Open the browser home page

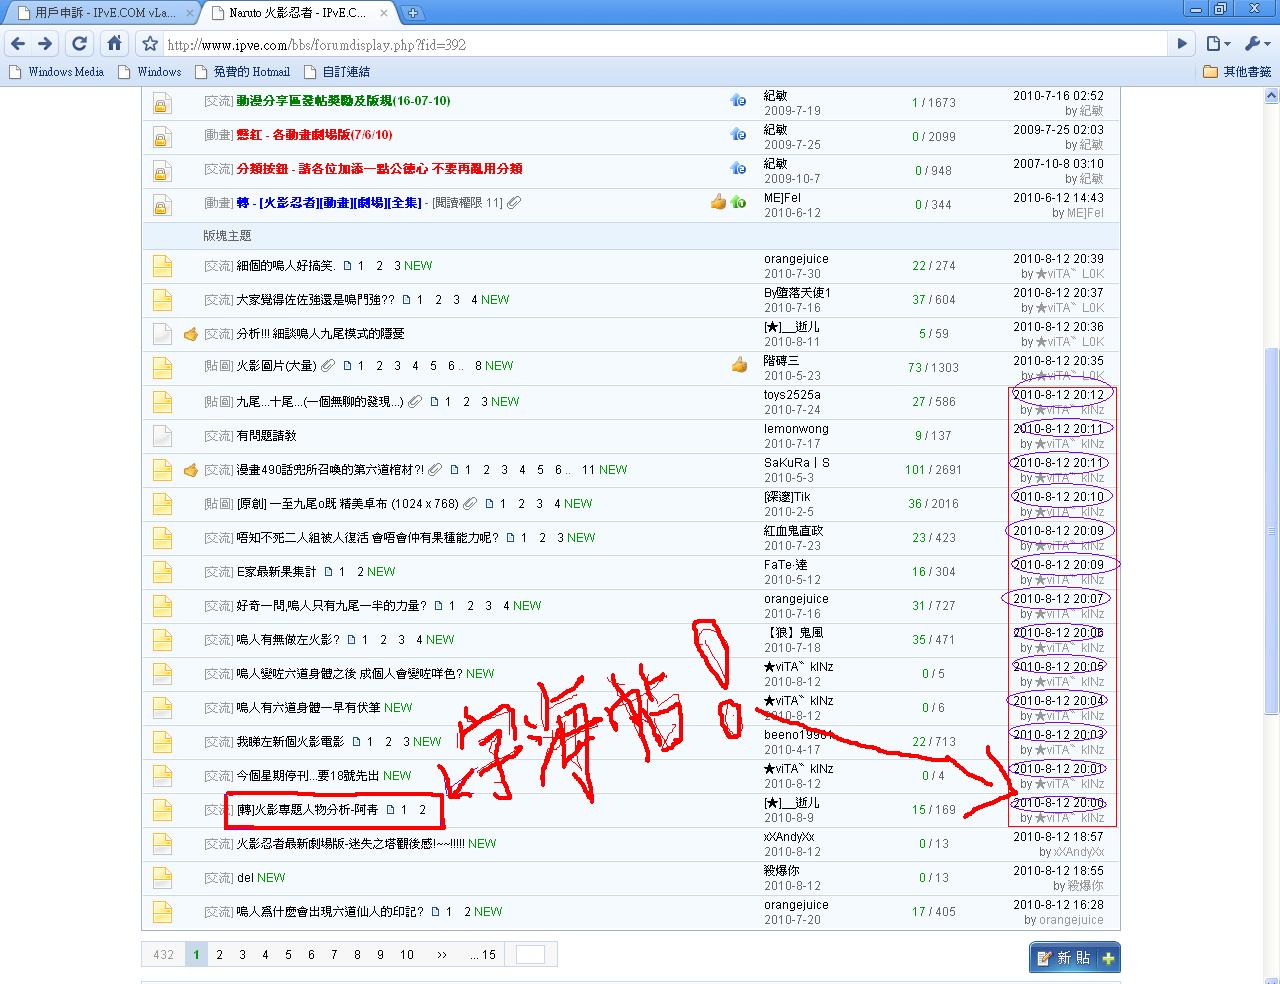(114, 44)
